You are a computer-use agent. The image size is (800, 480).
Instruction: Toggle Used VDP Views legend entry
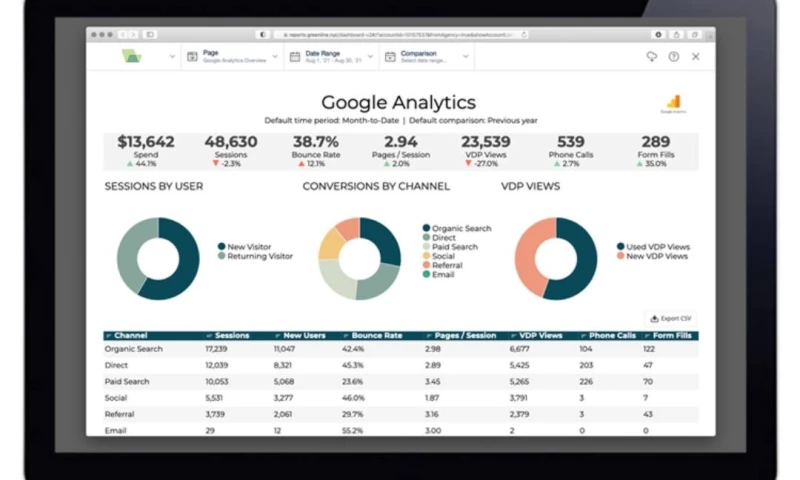coord(654,246)
